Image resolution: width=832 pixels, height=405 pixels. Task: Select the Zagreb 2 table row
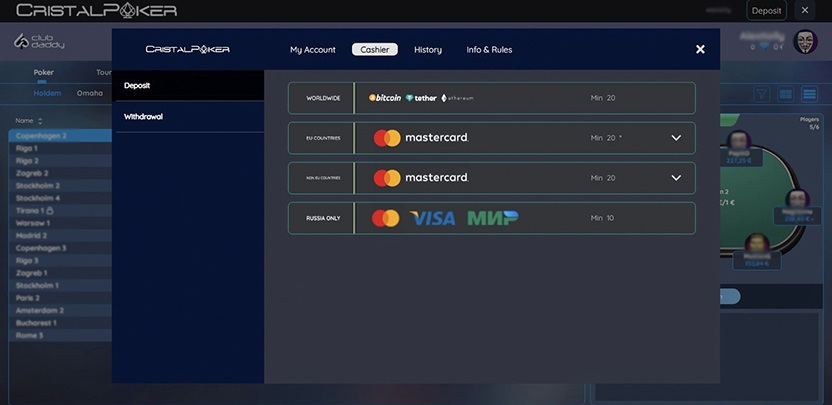60,173
